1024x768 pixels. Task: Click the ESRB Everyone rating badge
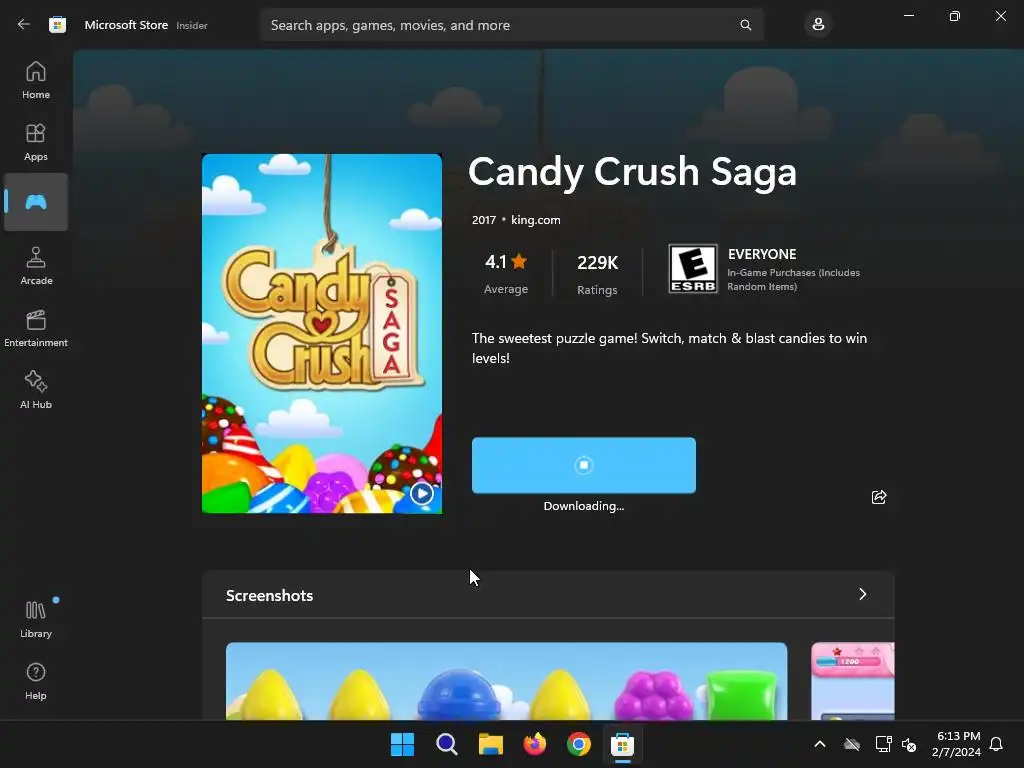click(x=693, y=268)
